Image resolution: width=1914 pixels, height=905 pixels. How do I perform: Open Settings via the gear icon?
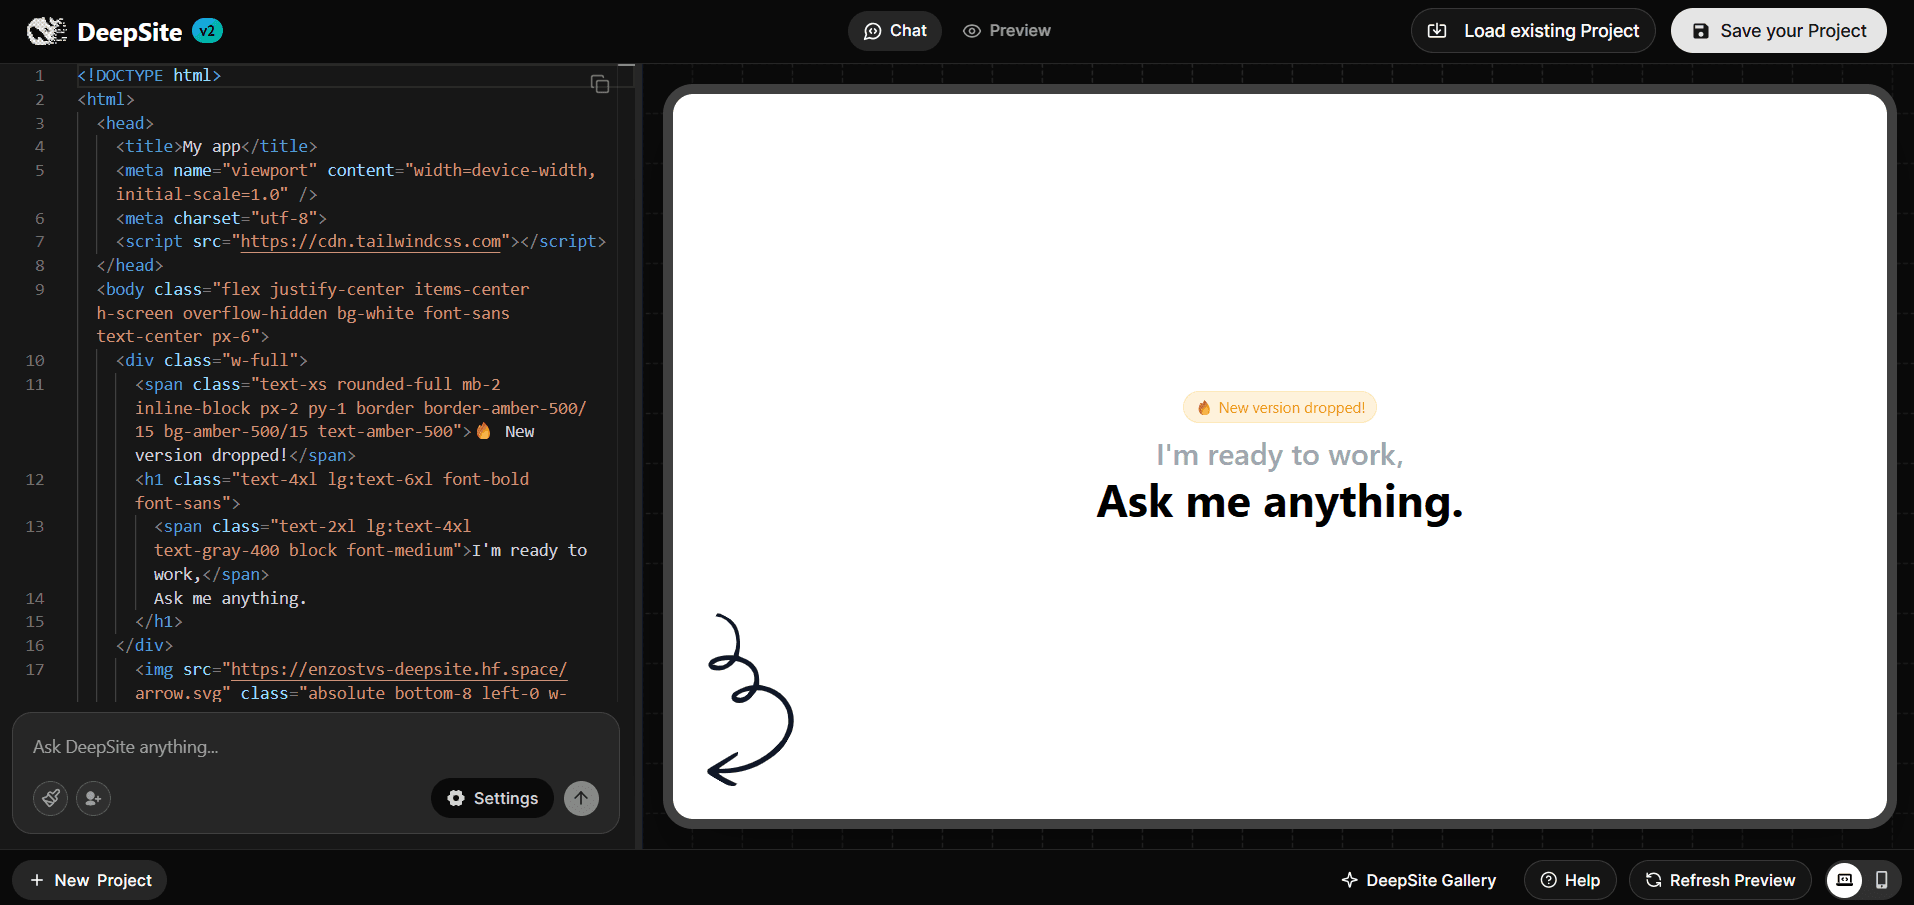(x=456, y=798)
